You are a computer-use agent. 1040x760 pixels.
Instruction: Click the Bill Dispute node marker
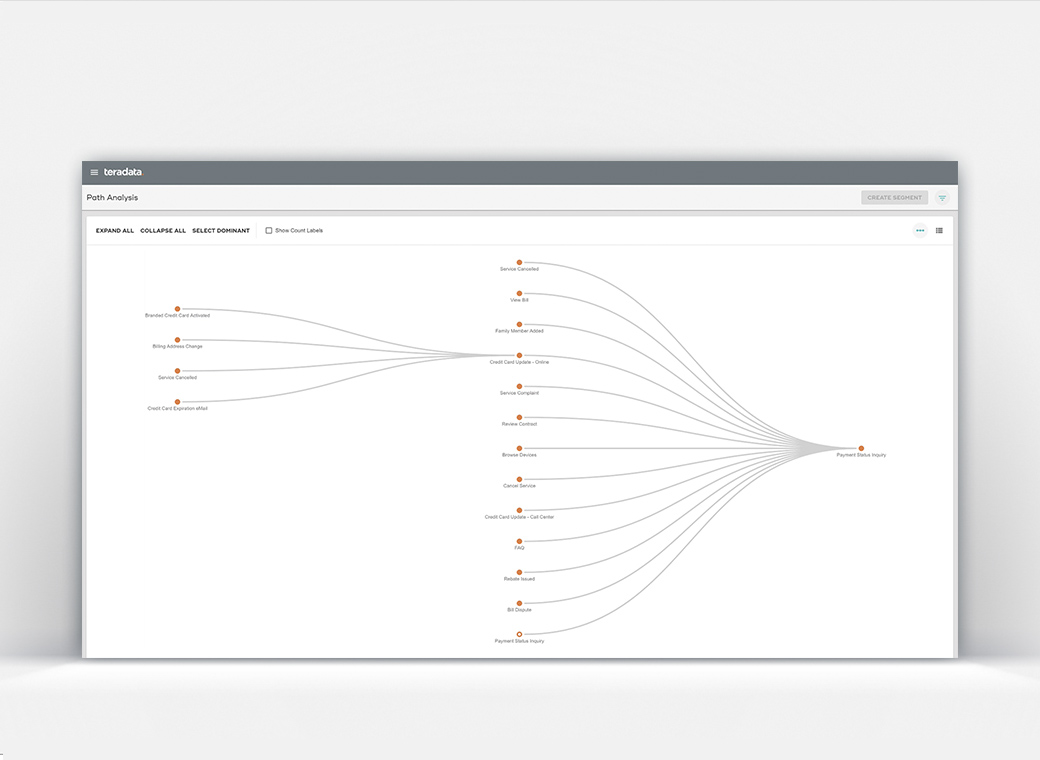pos(519,602)
